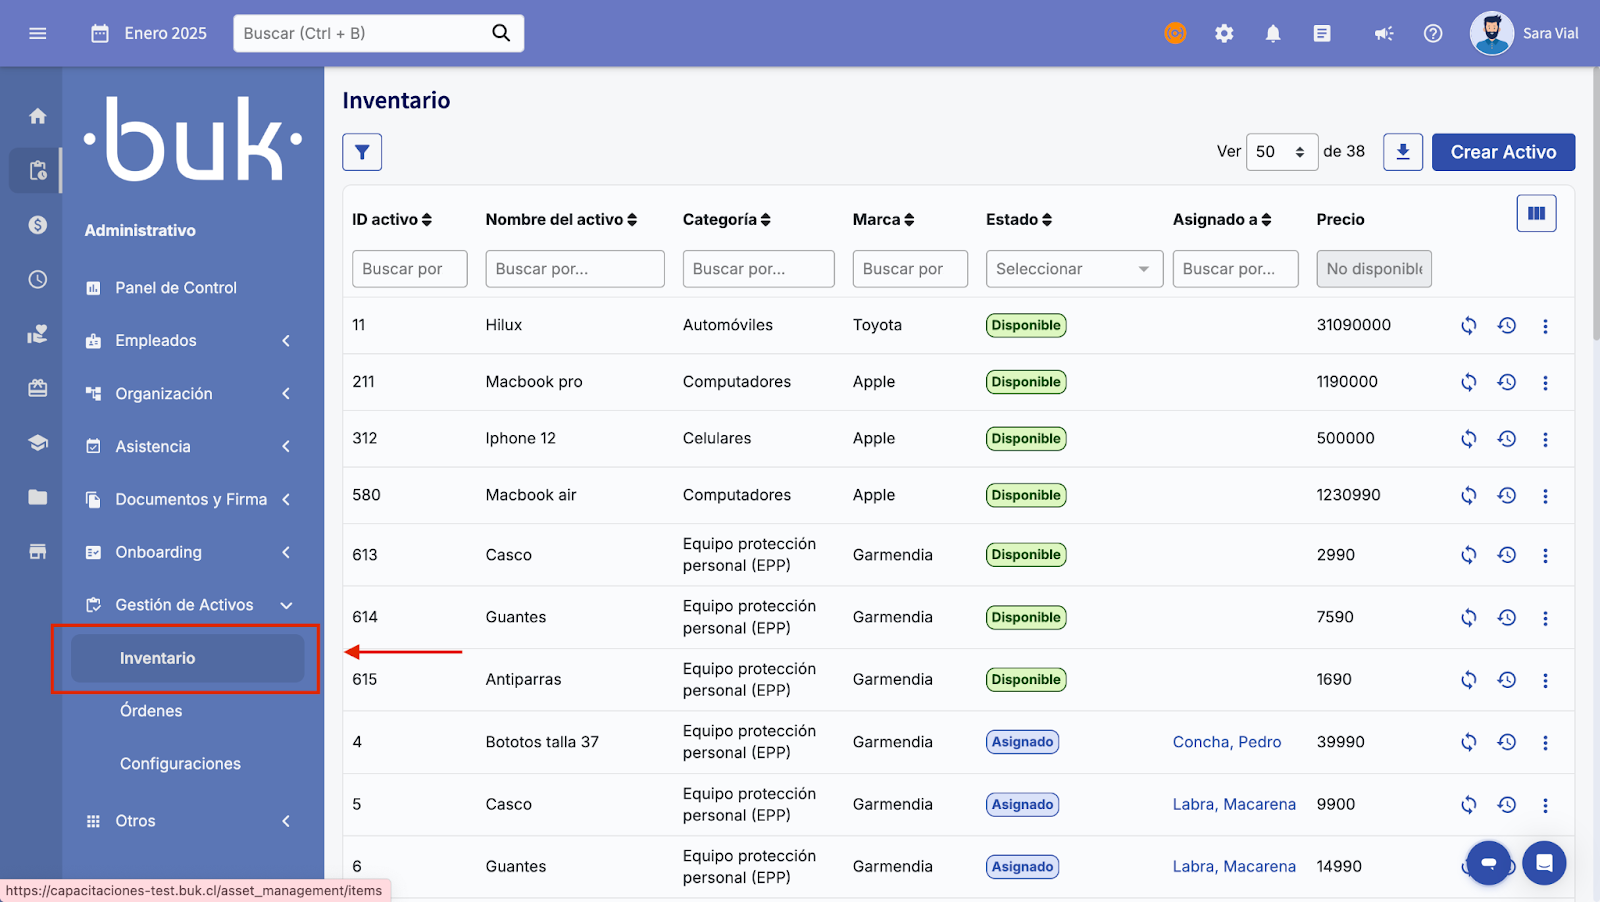Open notifications bell icon
This screenshot has width=1600, height=902.
coord(1273,33)
